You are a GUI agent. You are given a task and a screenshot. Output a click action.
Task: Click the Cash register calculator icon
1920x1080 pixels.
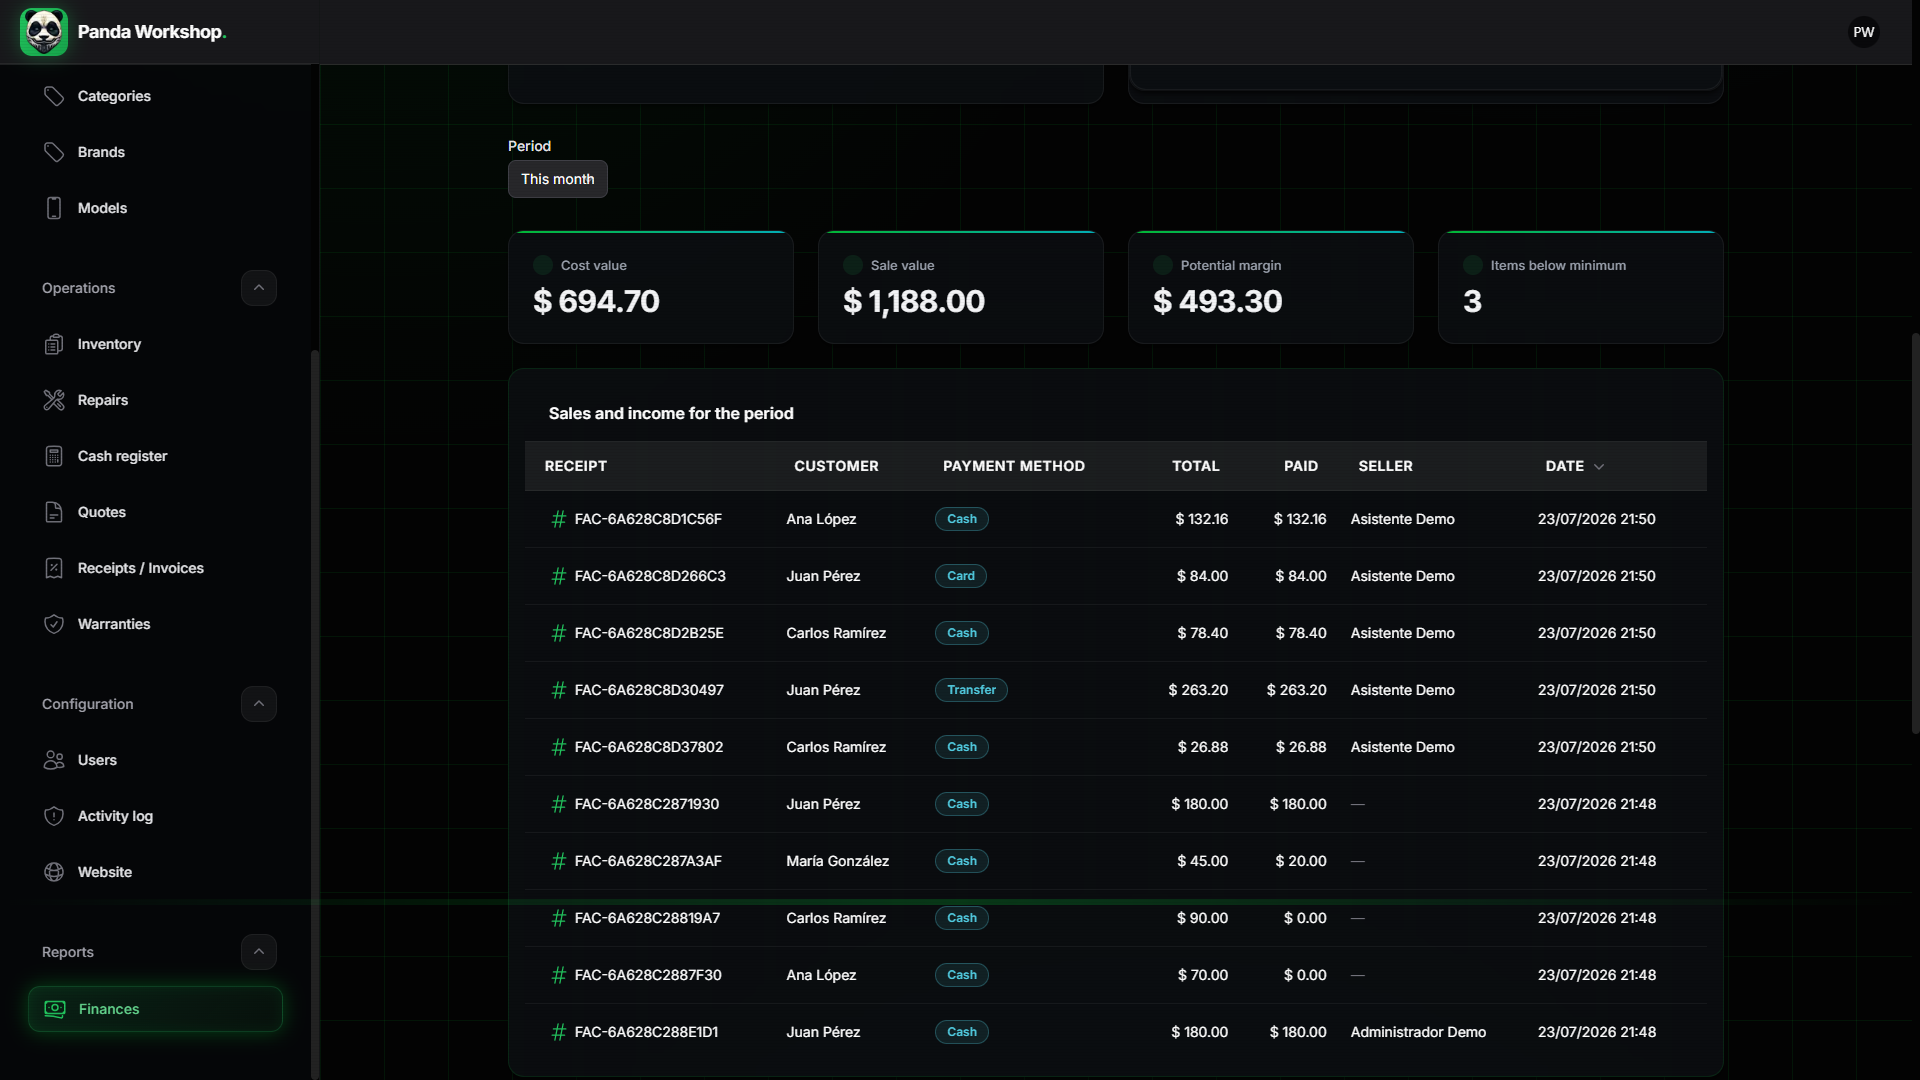pos(54,456)
